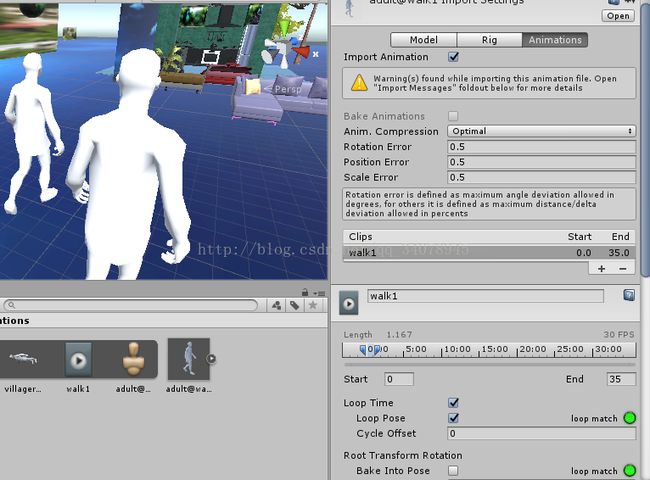Select the adult@wa... model asset
The height and width of the screenshot is (480, 650).
point(189,359)
